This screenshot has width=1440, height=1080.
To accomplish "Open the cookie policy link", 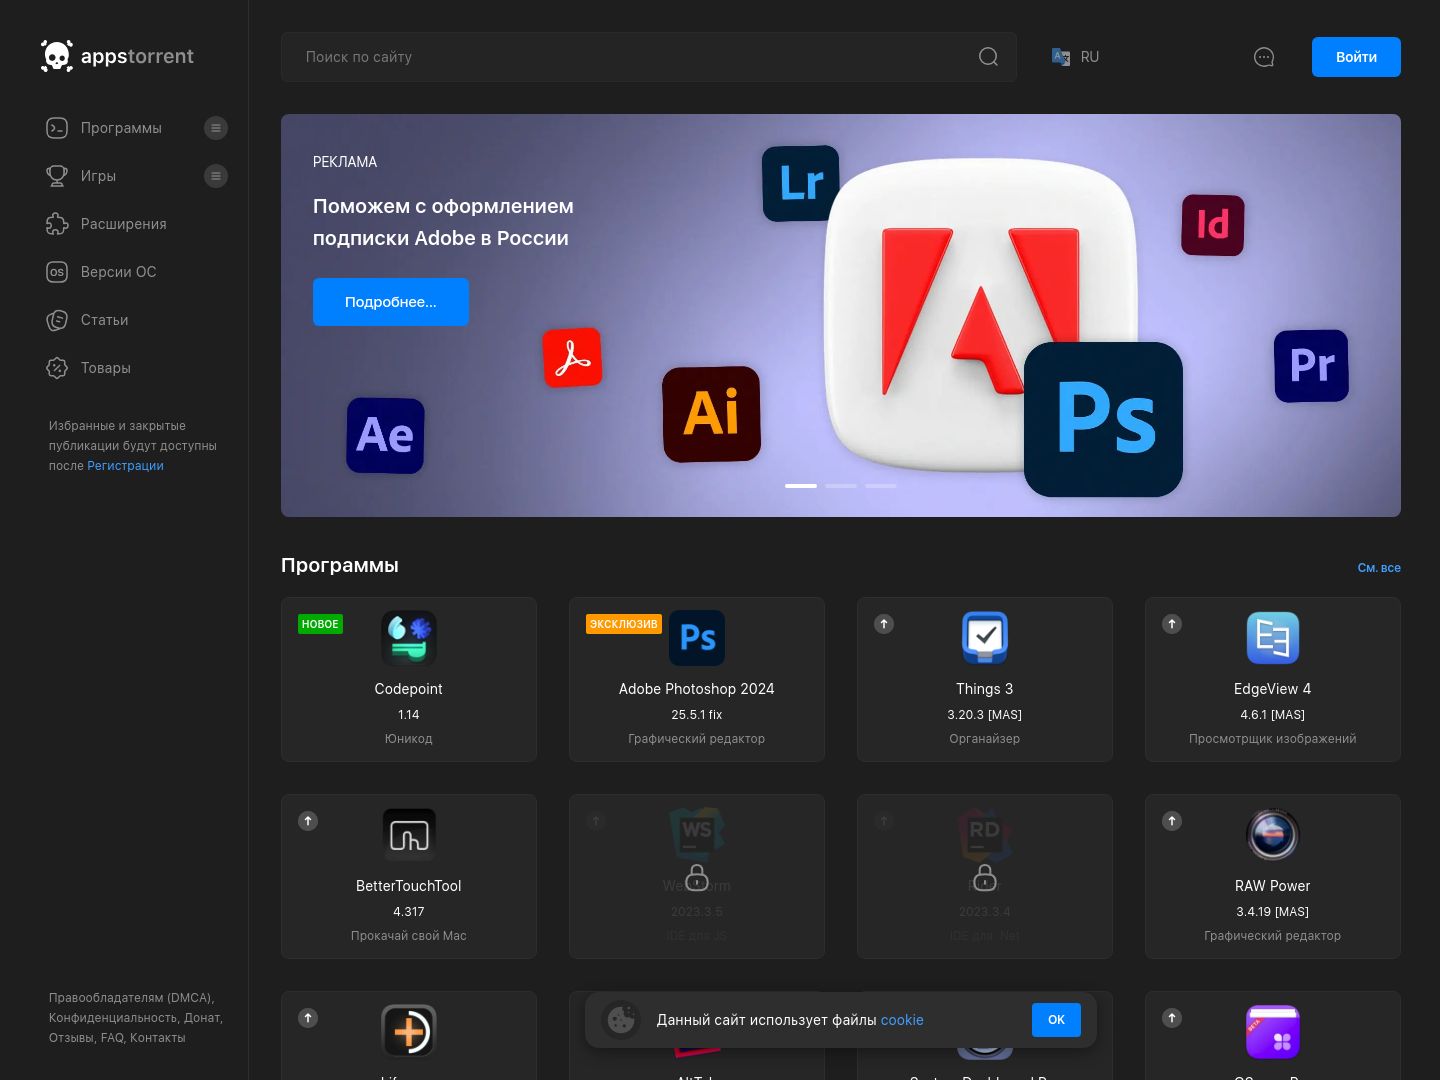I will (902, 1020).
